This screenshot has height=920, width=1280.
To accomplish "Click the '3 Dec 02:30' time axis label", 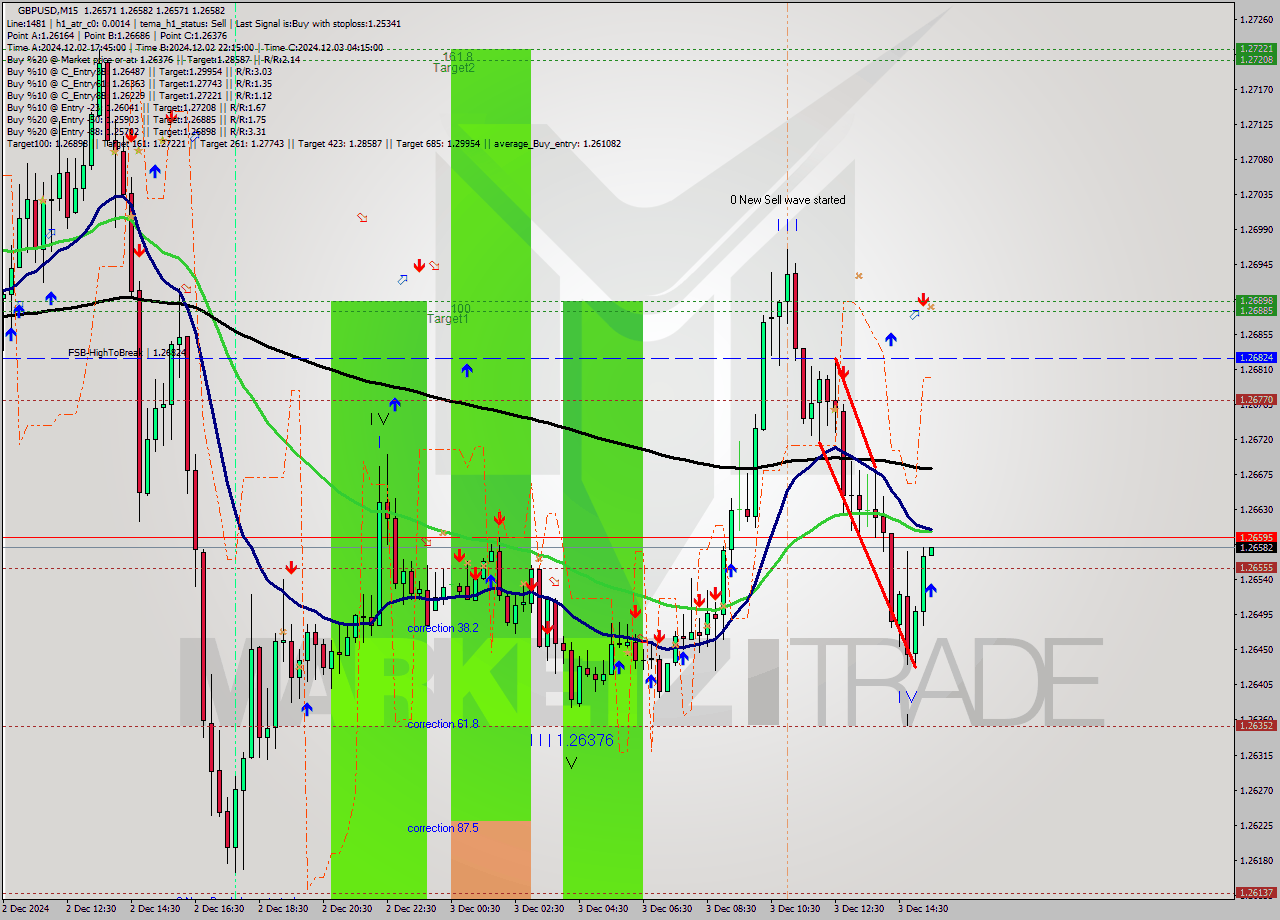I will click(539, 909).
